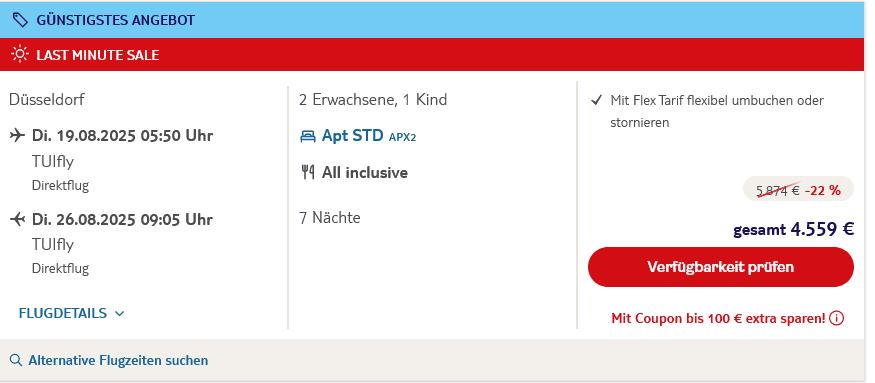
Task: Click the sun icon in Last Minute Sale banner
Action: (x=20, y=55)
